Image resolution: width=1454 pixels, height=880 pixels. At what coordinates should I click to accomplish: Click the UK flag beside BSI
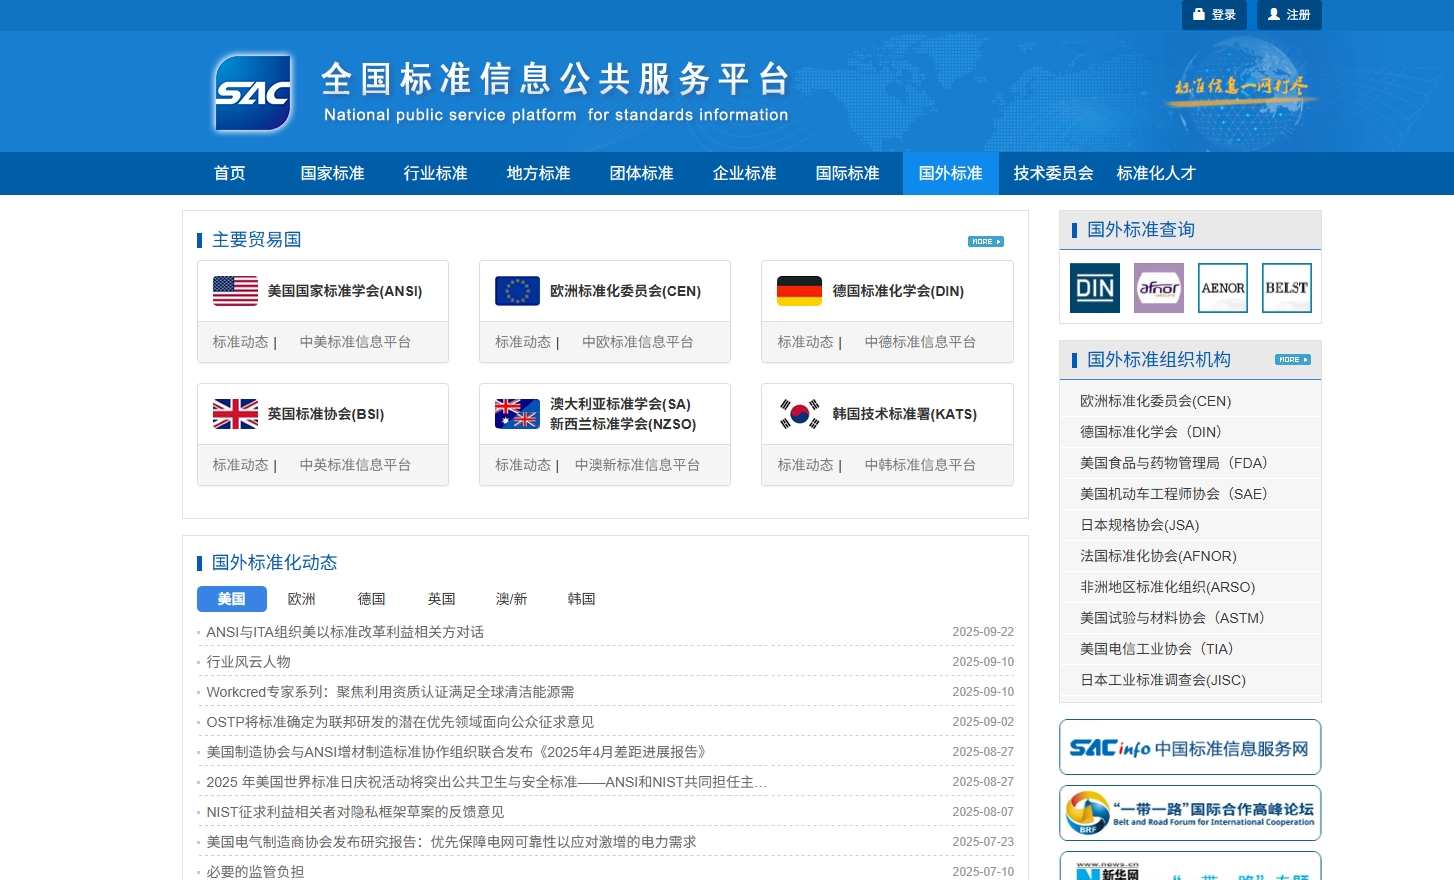click(x=235, y=414)
